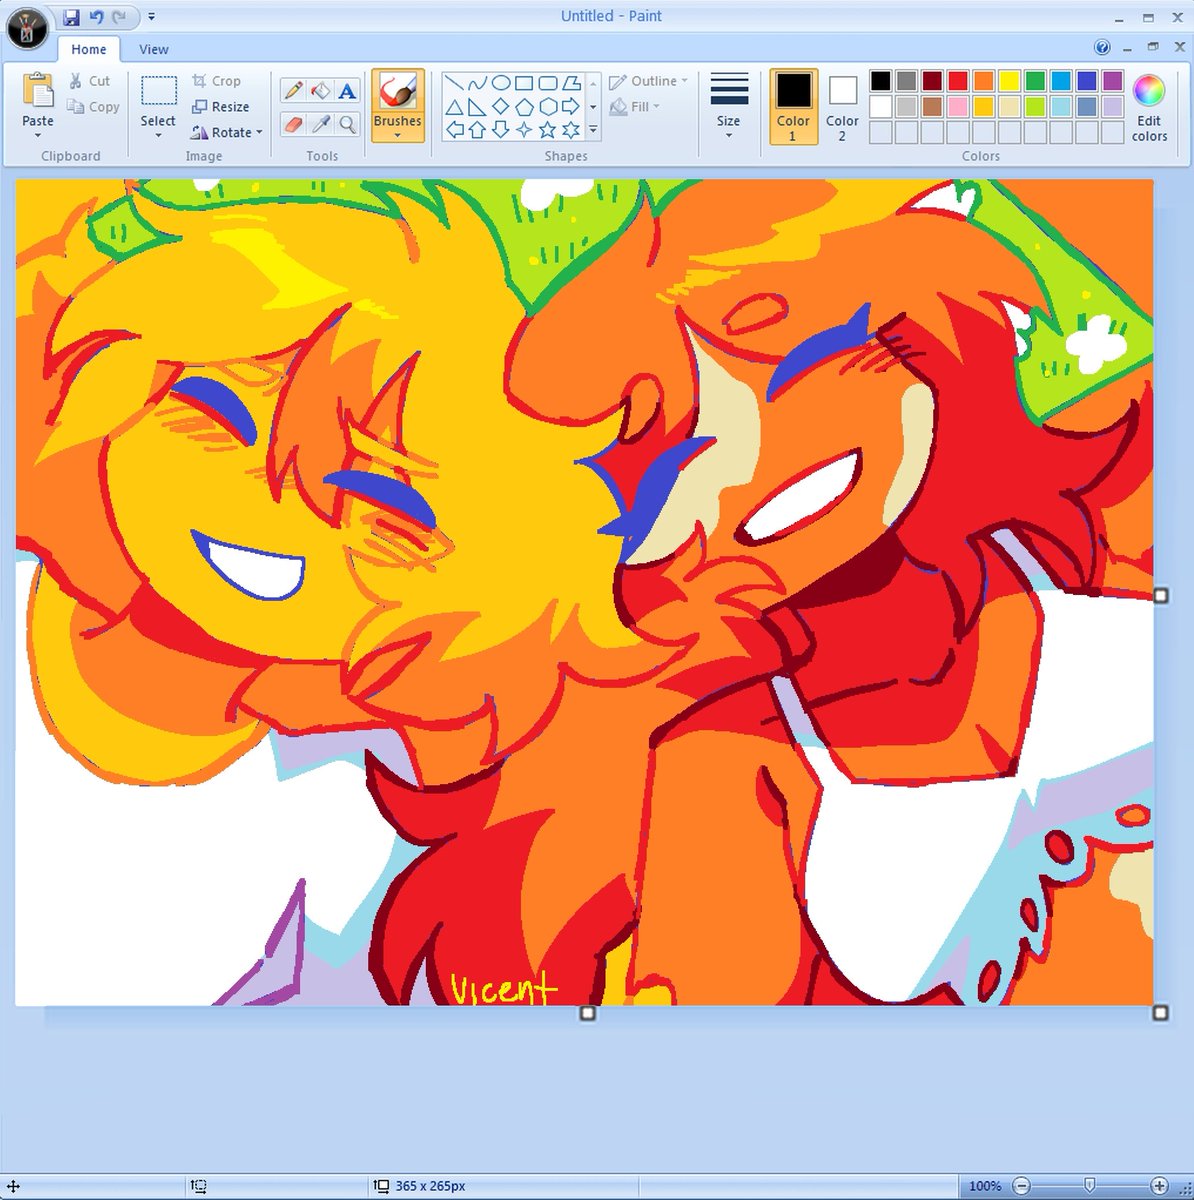Screen dimensions: 1194x1200
Task: Select Color 1 foreground box
Action: coord(793,107)
